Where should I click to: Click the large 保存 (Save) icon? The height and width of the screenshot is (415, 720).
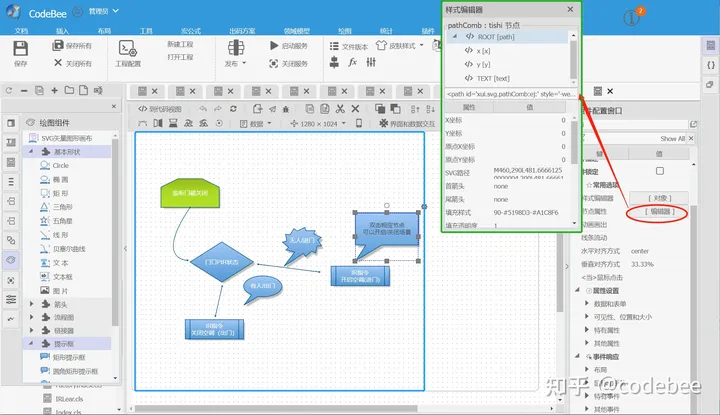pos(21,49)
